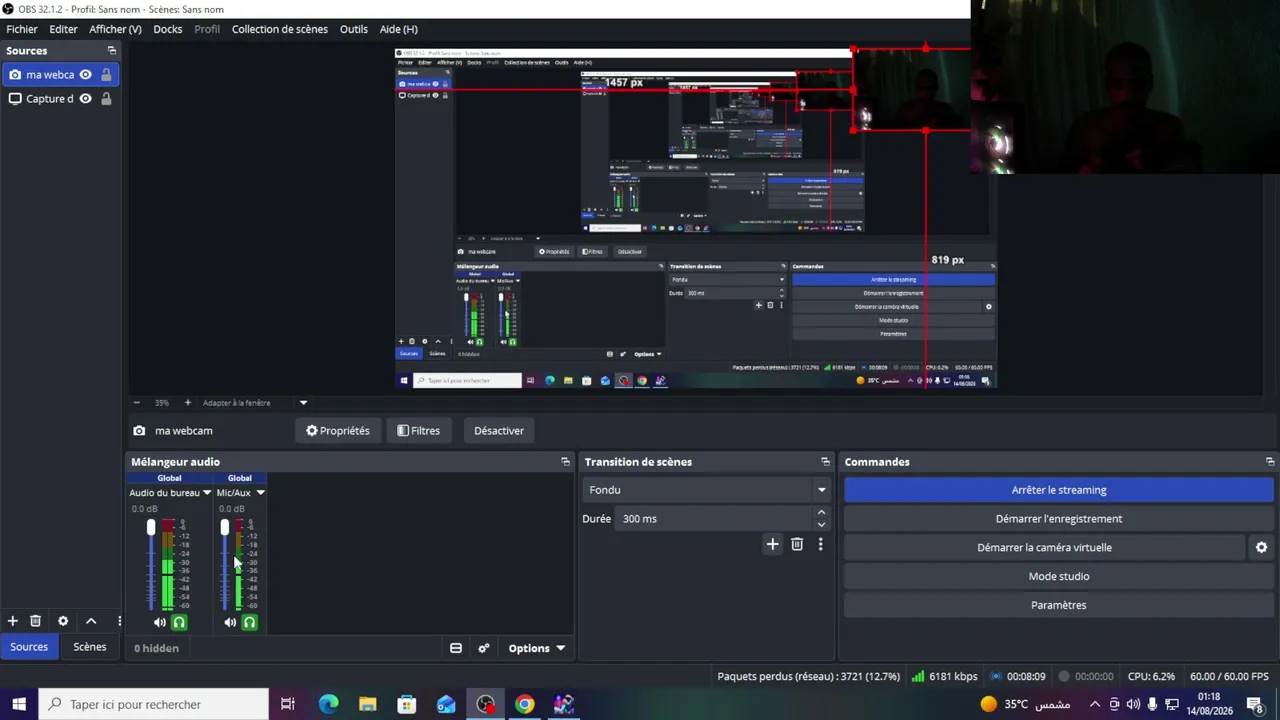Open Filtres for ma webcam
Screen dimensions: 1280x720
point(418,430)
